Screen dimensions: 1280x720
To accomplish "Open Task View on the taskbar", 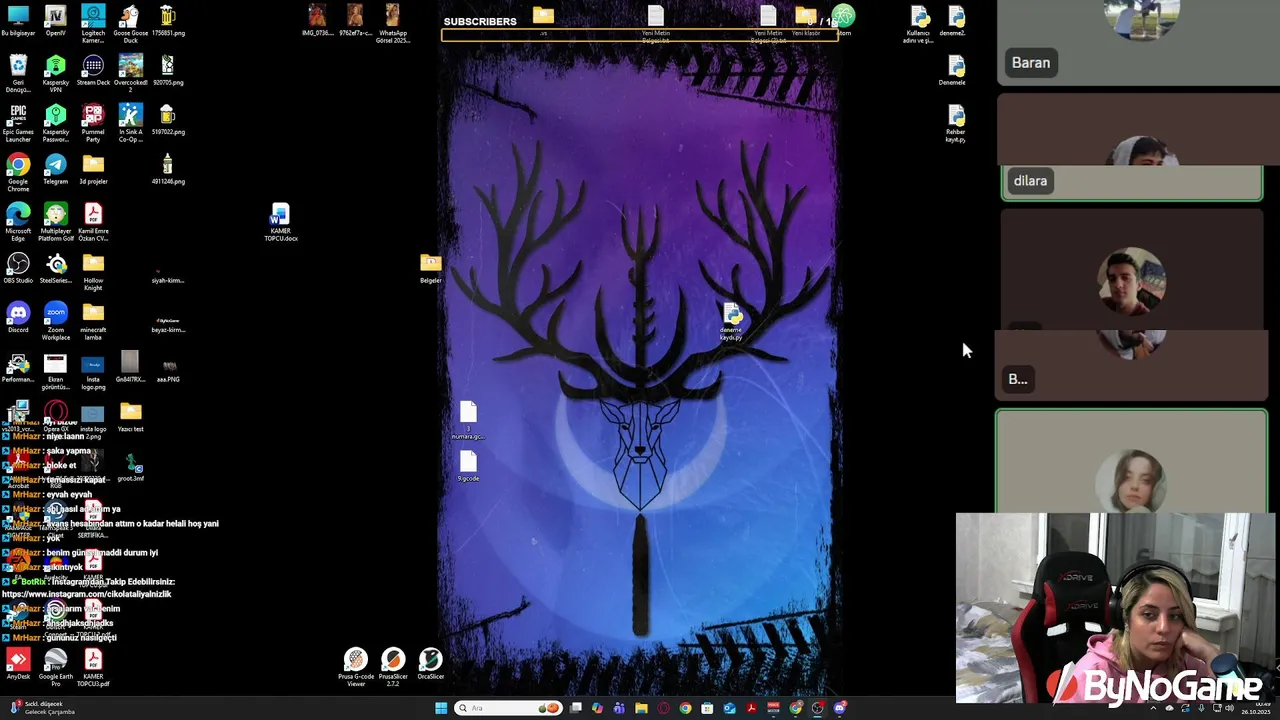I will [576, 708].
